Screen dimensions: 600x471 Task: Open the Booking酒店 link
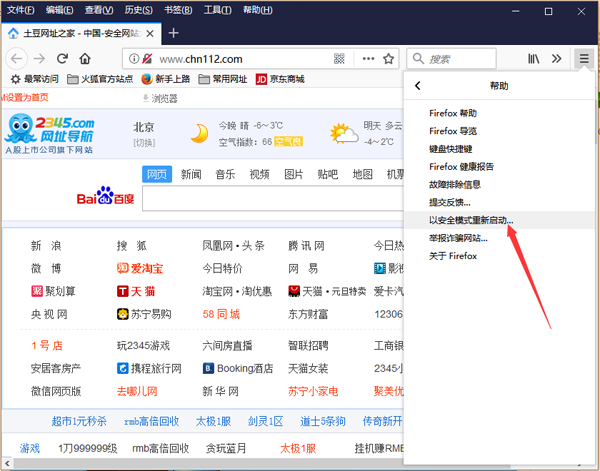(x=238, y=368)
